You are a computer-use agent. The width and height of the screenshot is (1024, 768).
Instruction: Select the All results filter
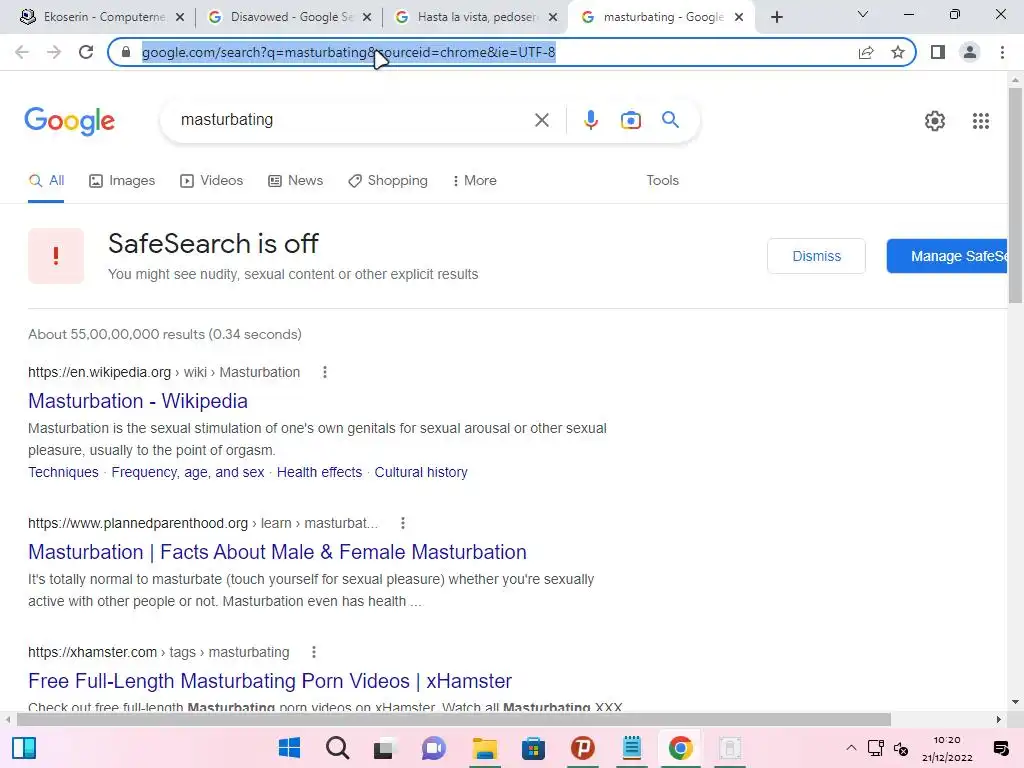[x=46, y=181]
